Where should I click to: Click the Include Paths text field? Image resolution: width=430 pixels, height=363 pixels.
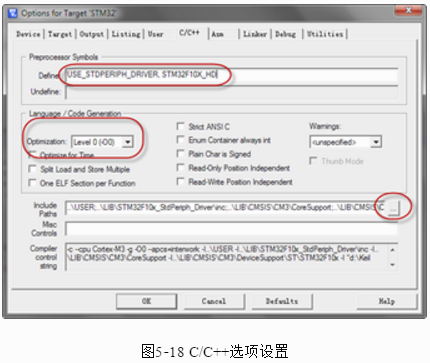(x=225, y=208)
